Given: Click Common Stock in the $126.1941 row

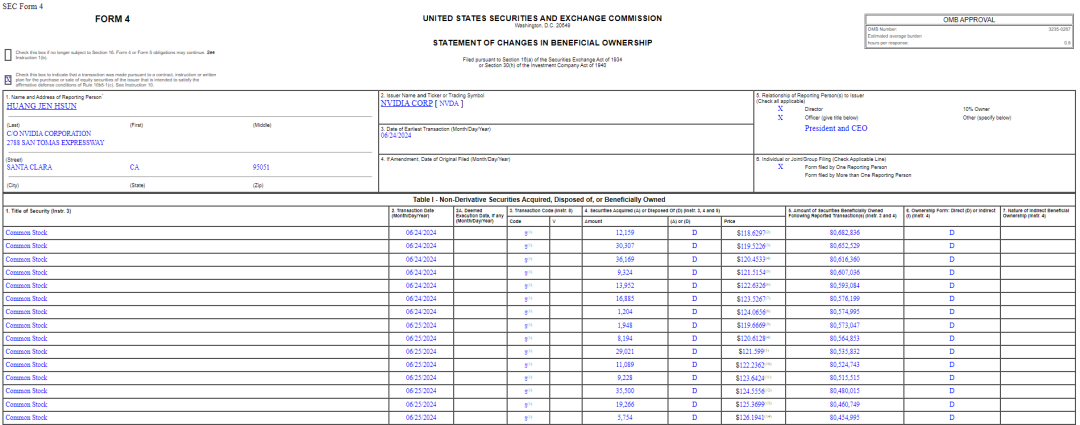Looking at the screenshot, I should [26, 417].
